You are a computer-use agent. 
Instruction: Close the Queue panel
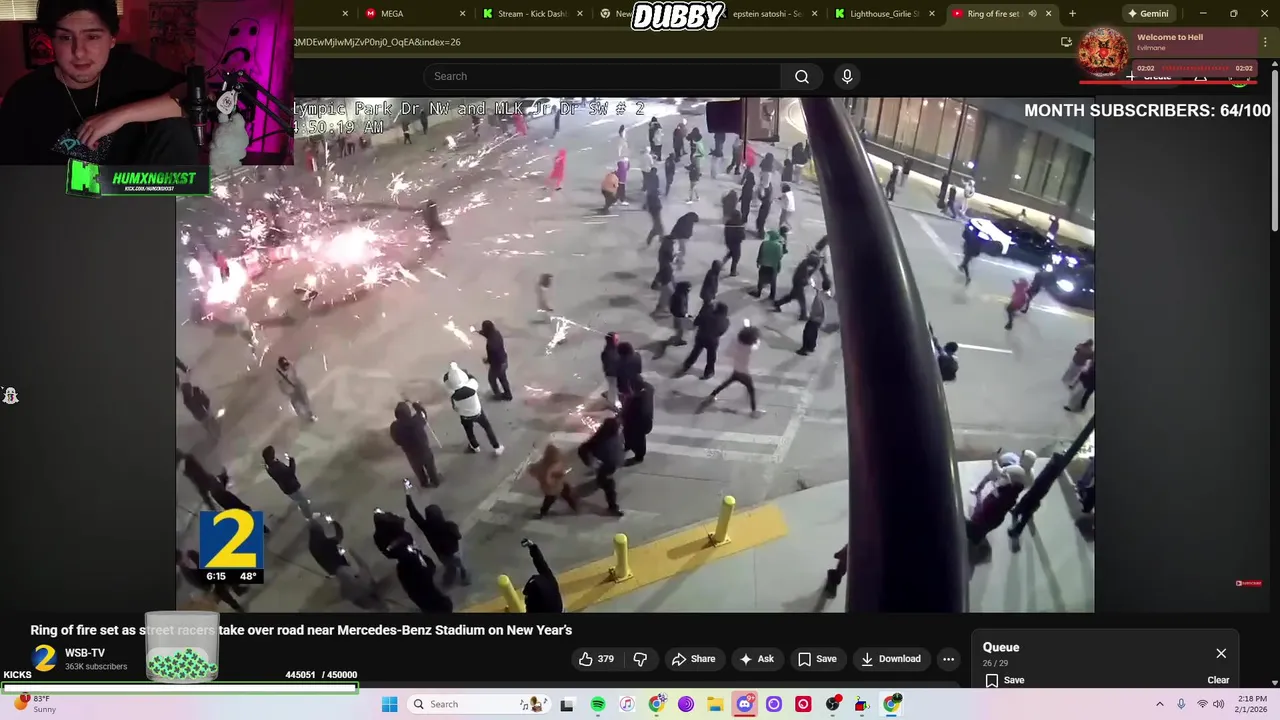point(1221,653)
